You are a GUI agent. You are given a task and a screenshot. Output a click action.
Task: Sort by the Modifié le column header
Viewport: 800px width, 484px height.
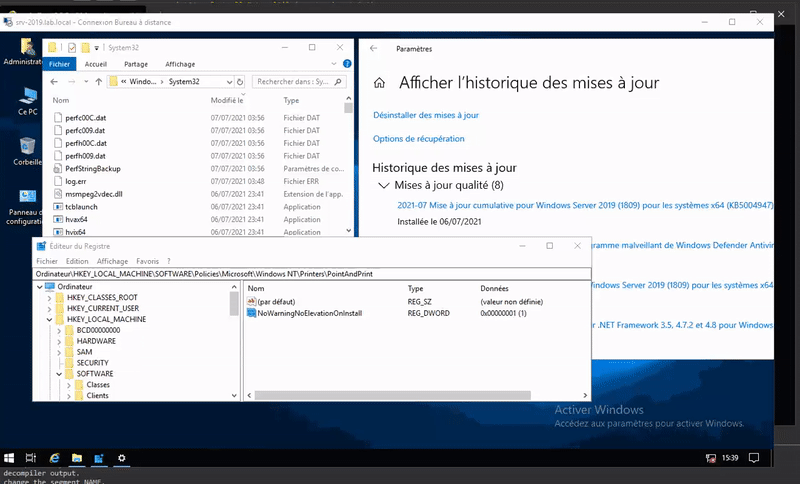(x=227, y=100)
